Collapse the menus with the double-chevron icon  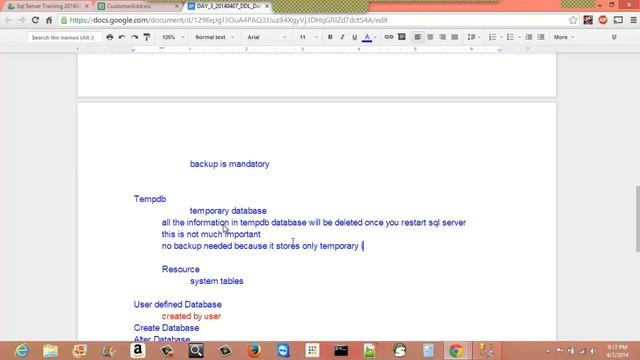pos(614,37)
